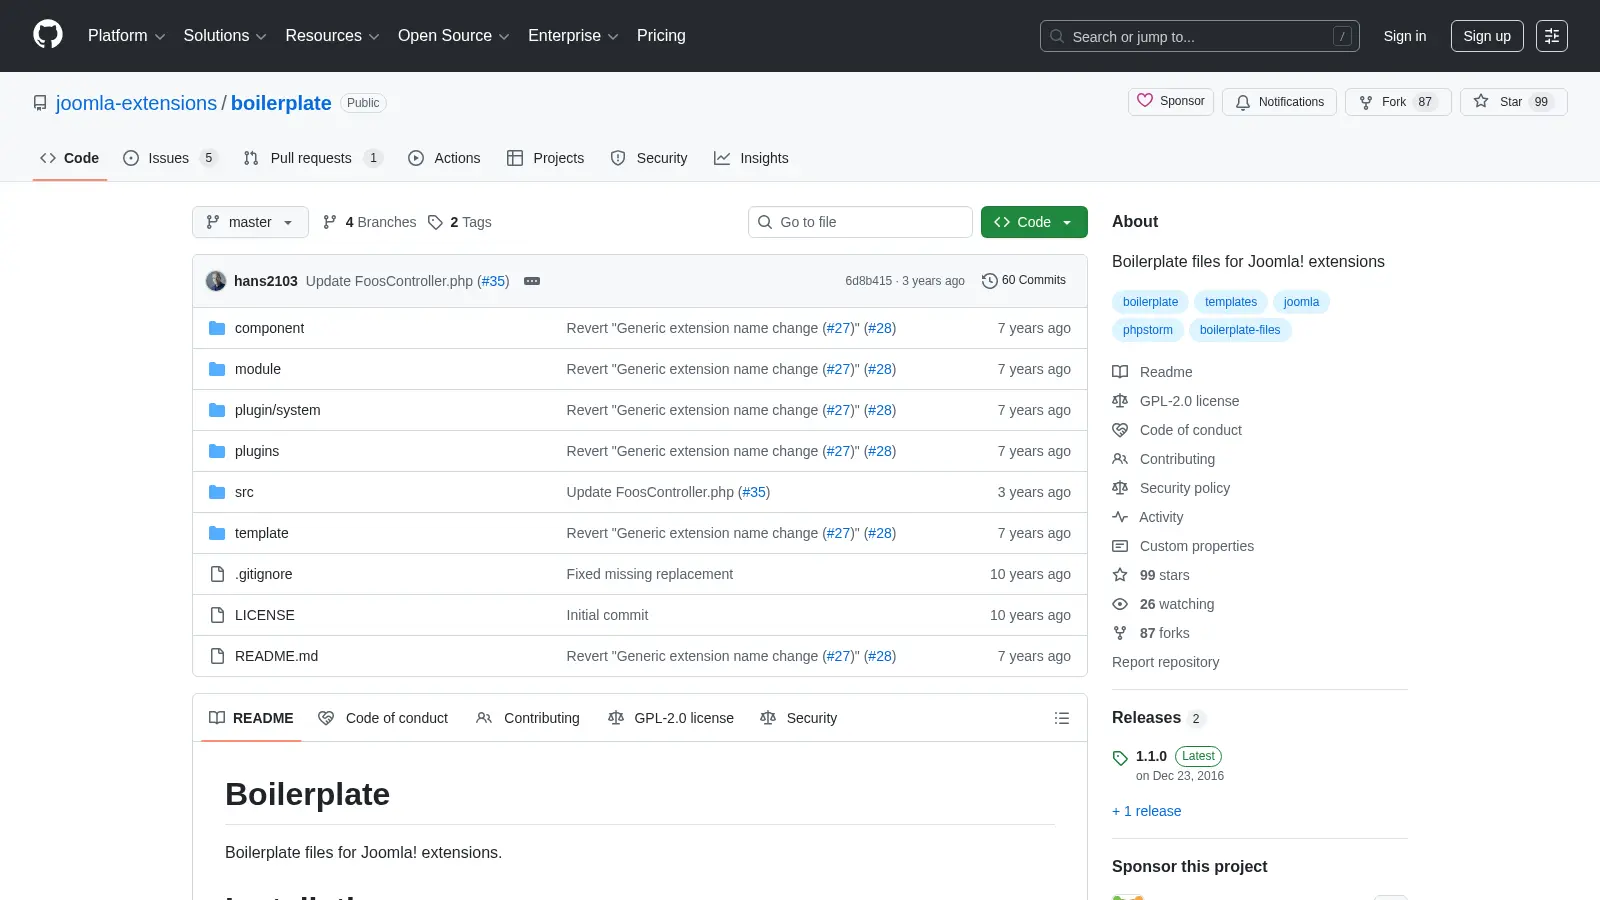
Task: Switch to the Issues tab
Action: click(169, 158)
